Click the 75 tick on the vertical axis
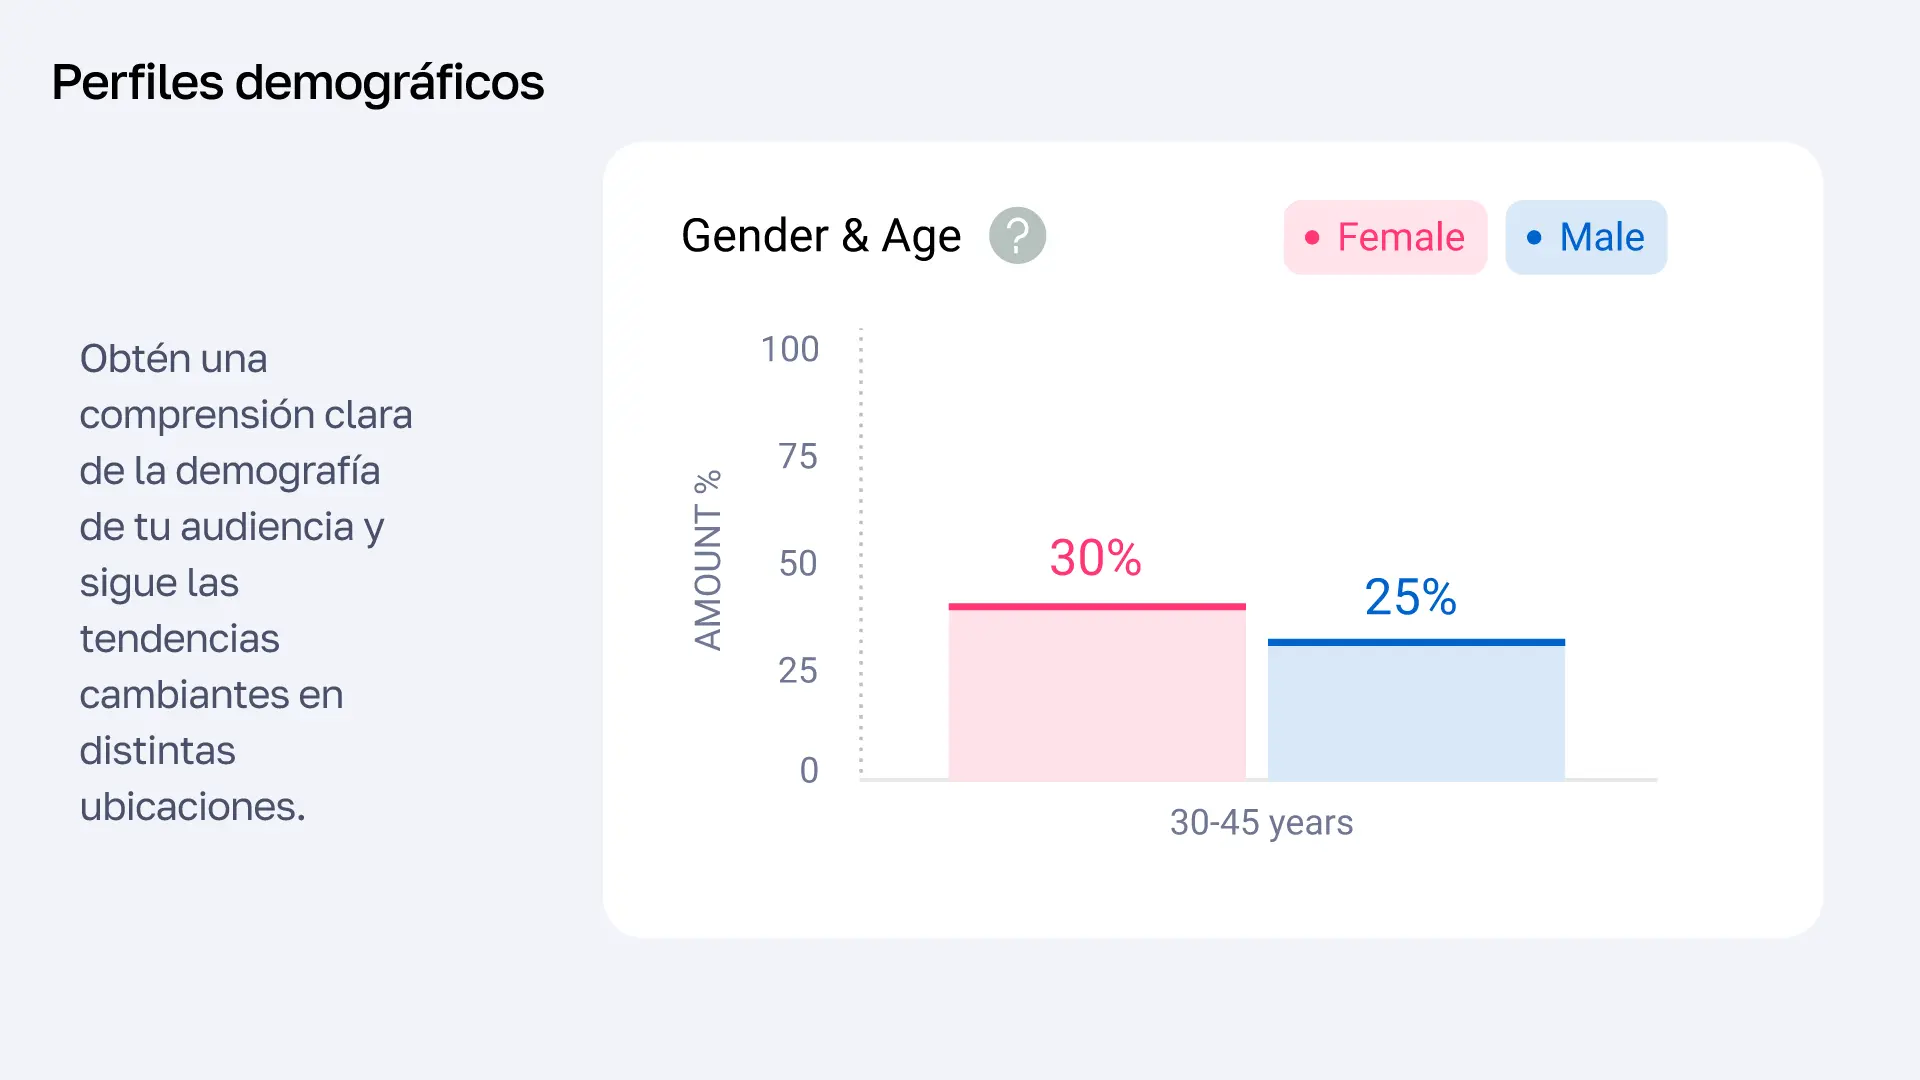 [x=798, y=456]
